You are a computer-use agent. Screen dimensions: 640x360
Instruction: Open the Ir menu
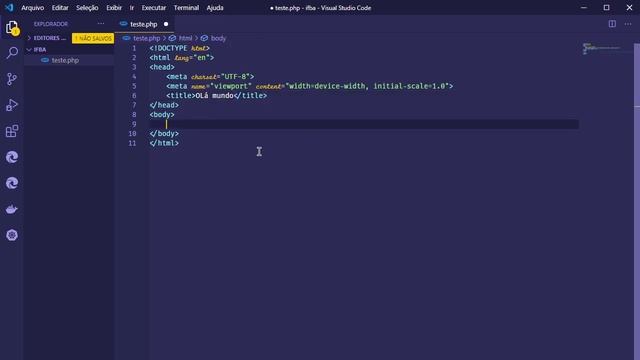(x=131, y=8)
